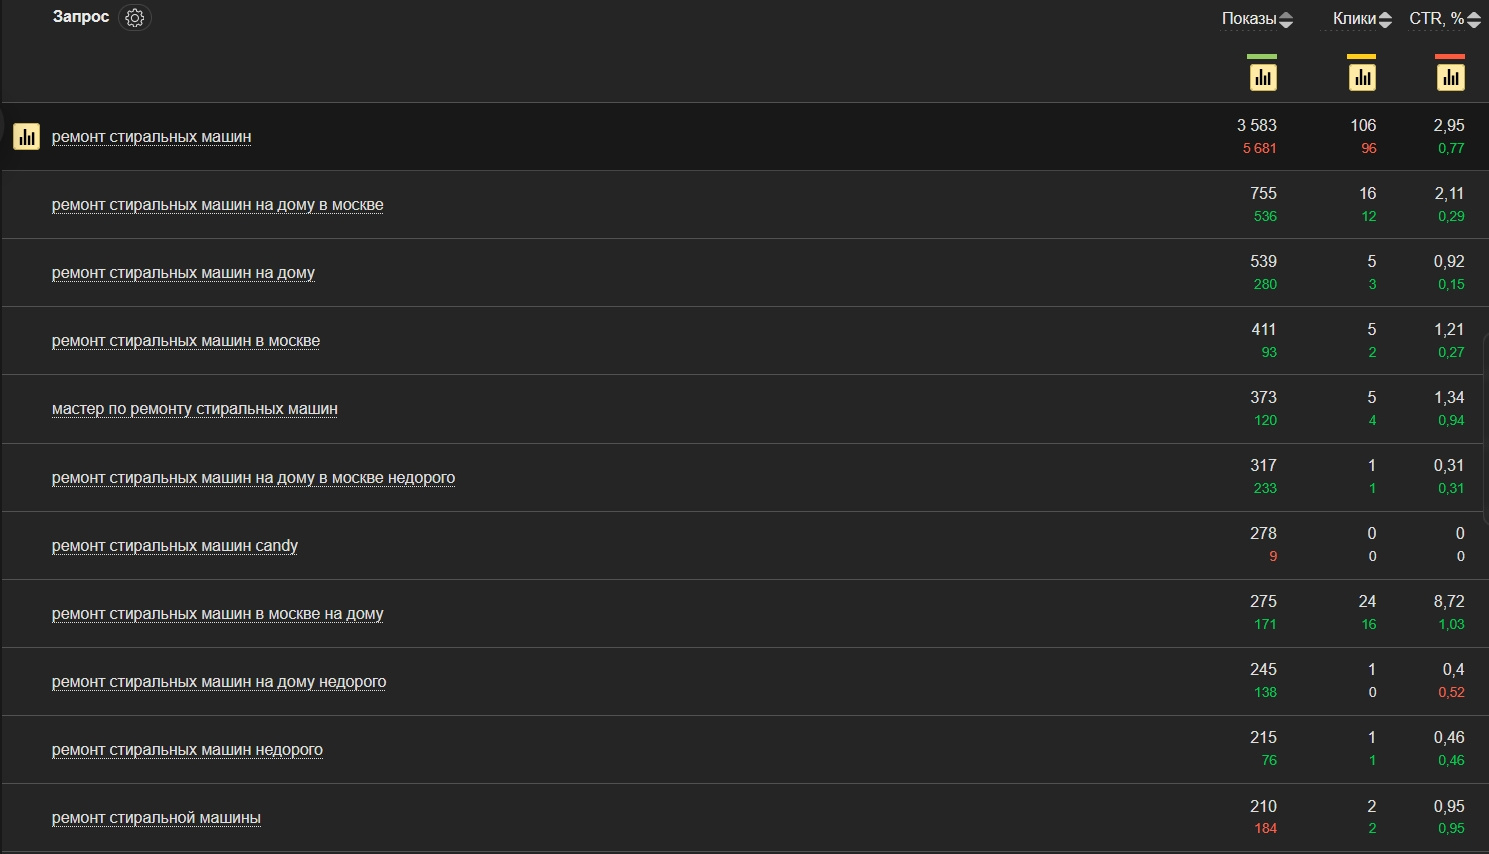Click chart icon beside ремонт стиральных машин
Image resolution: width=1489 pixels, height=854 pixels.
27,136
